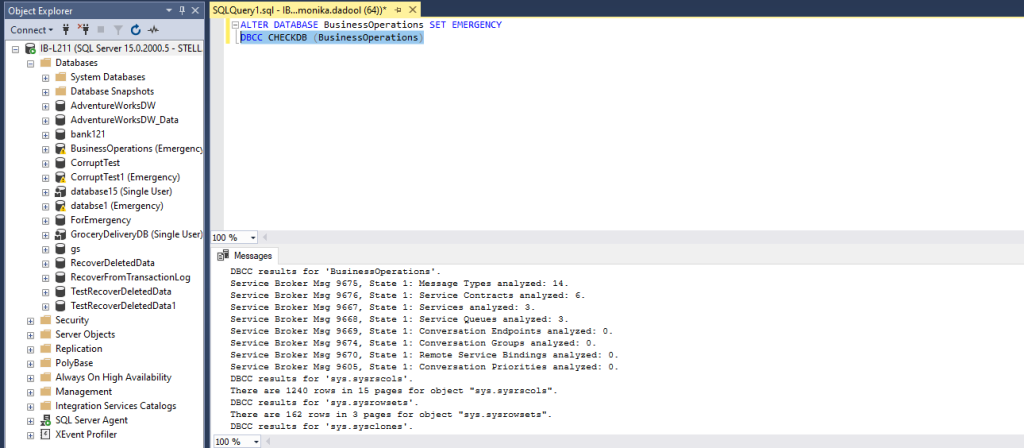Select the XEvent Profiler icon
This screenshot has width=1024, height=448.
coord(45,434)
